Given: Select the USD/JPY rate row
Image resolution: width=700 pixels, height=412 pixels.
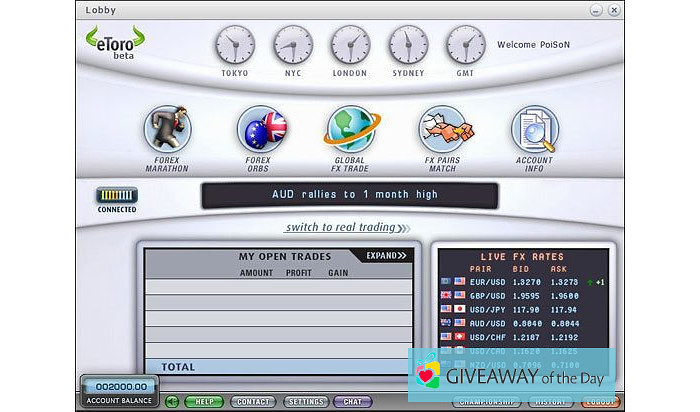Looking at the screenshot, I should 520,309.
